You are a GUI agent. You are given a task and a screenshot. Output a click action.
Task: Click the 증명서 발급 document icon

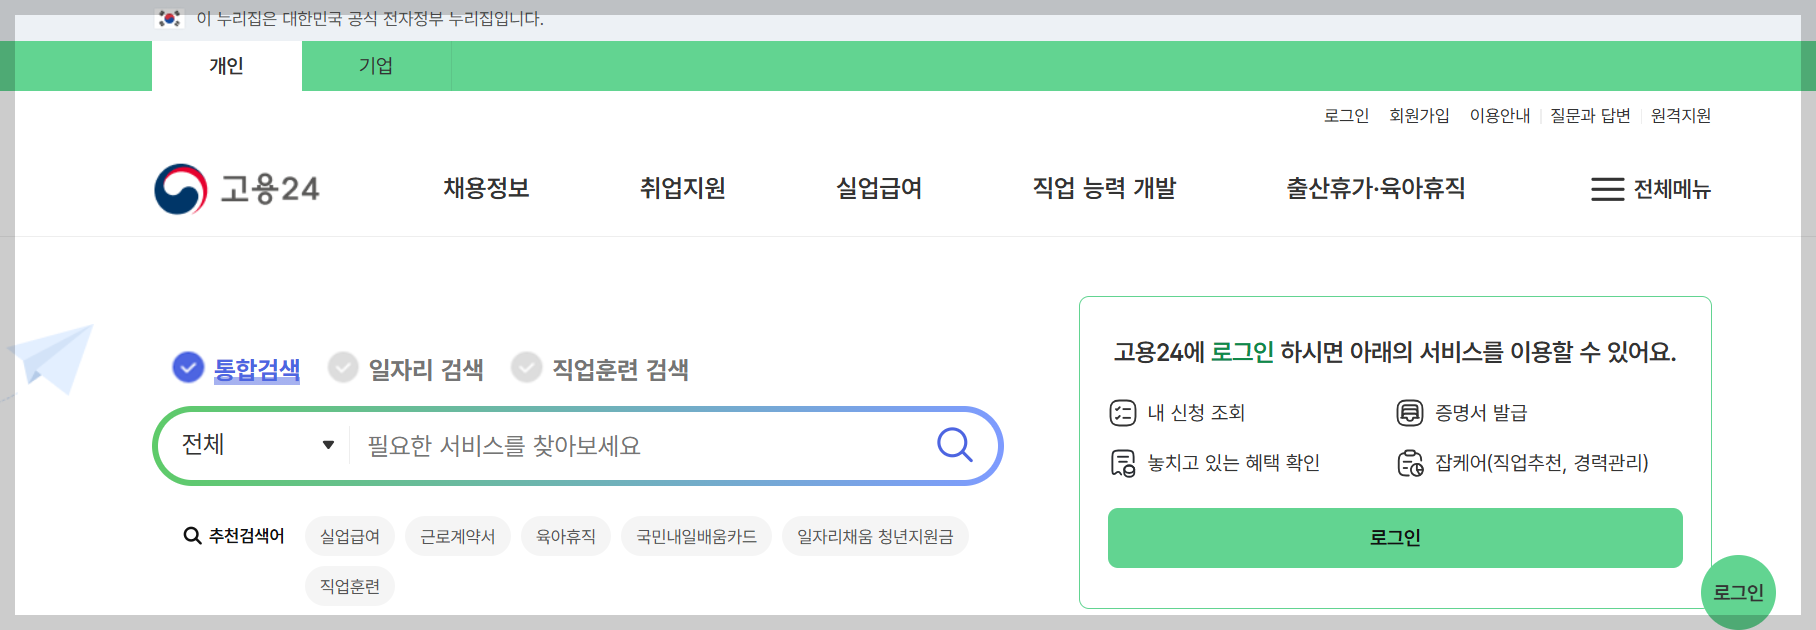click(x=1408, y=412)
